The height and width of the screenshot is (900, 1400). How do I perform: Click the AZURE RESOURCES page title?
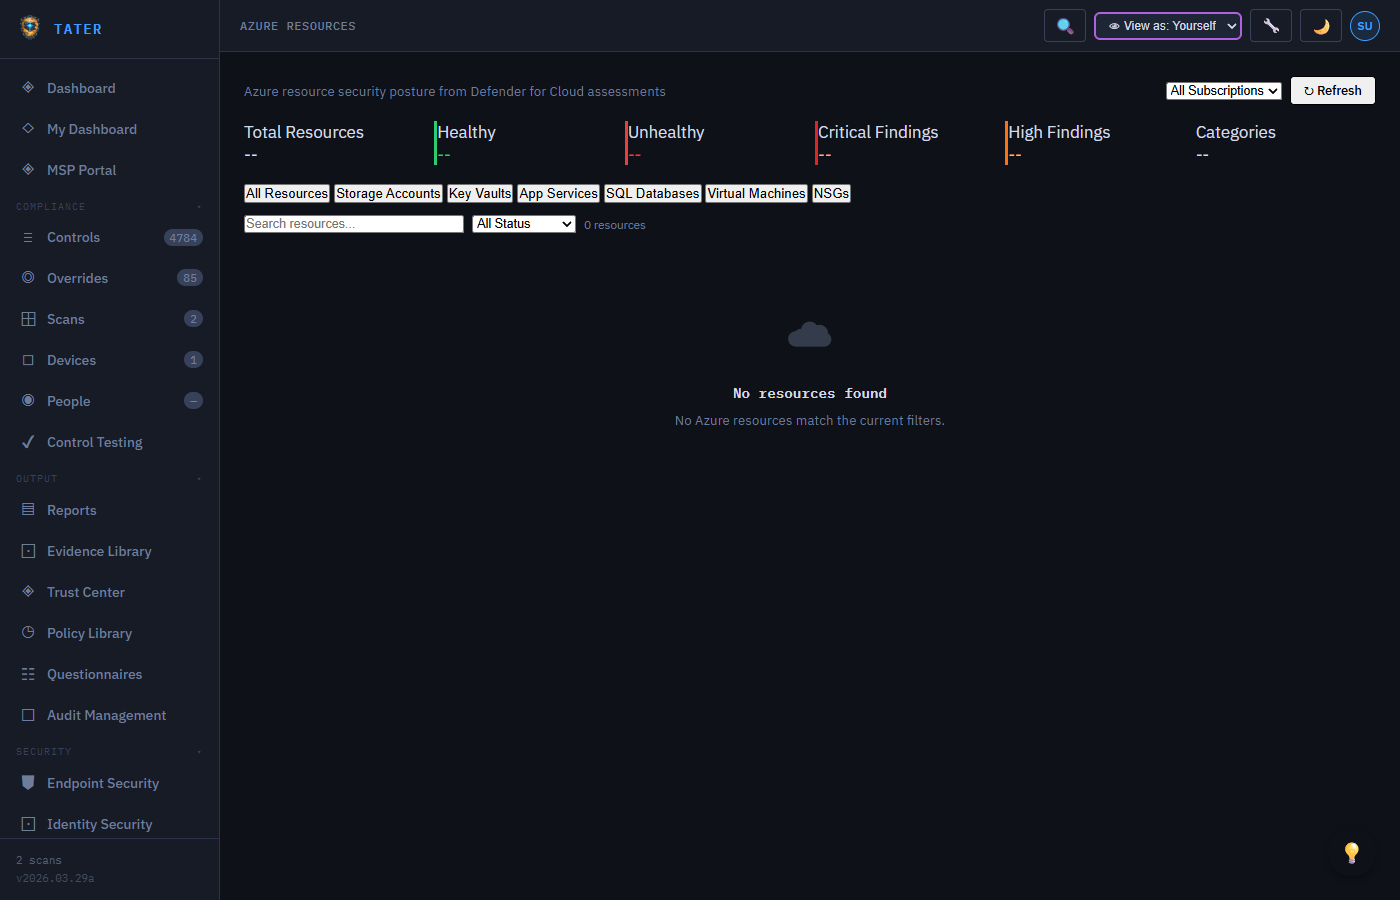pyautogui.click(x=298, y=26)
